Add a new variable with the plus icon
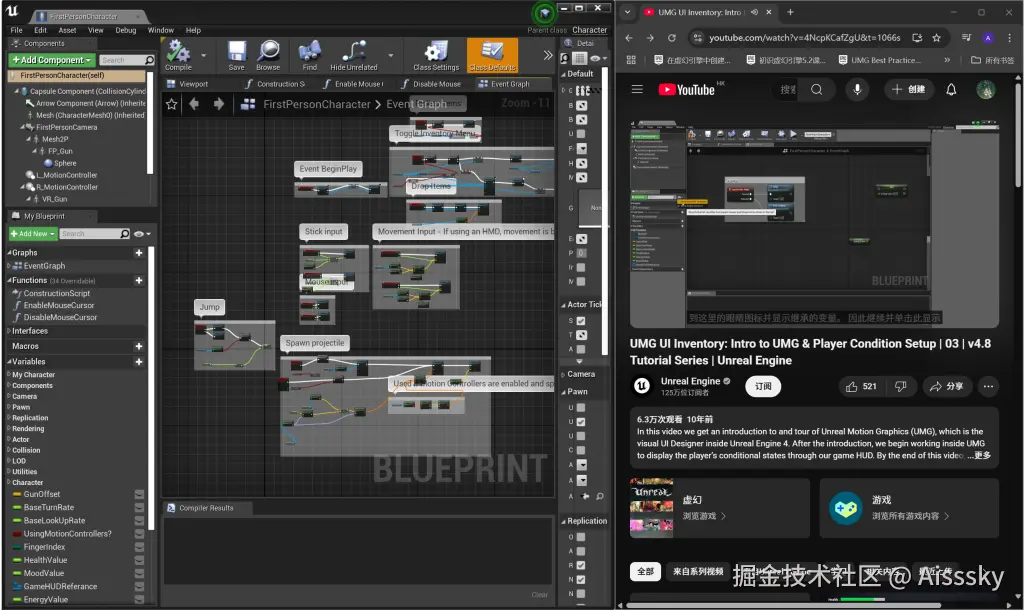1024x610 pixels. [138, 362]
